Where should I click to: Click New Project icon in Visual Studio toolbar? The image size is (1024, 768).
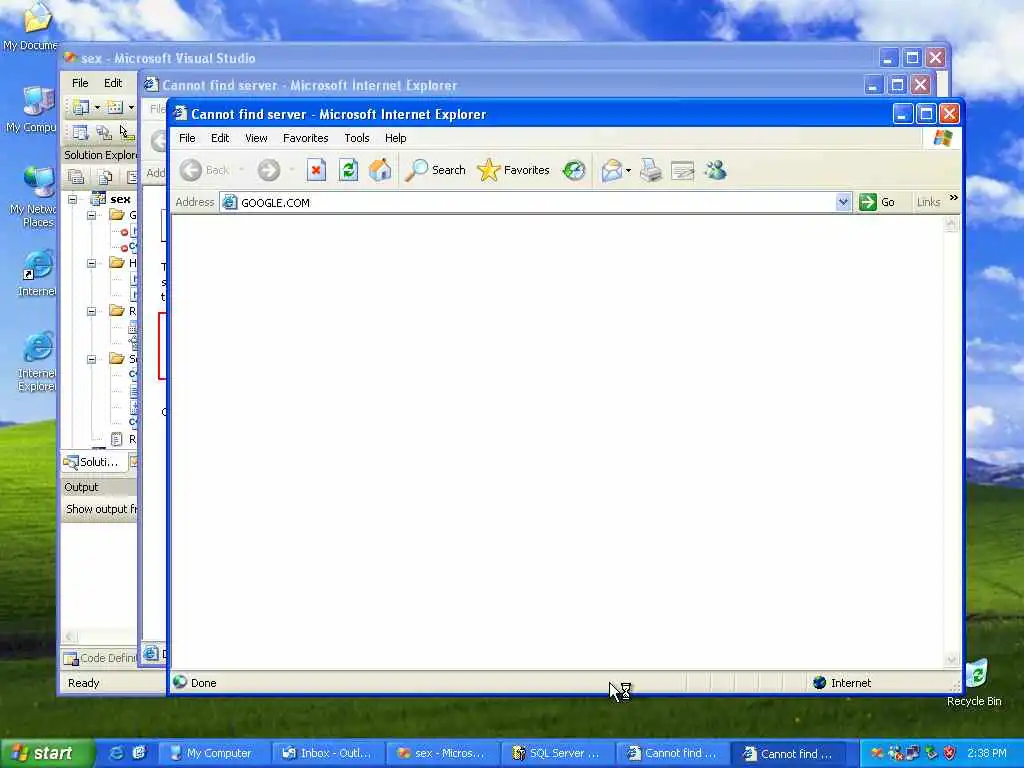click(x=81, y=107)
